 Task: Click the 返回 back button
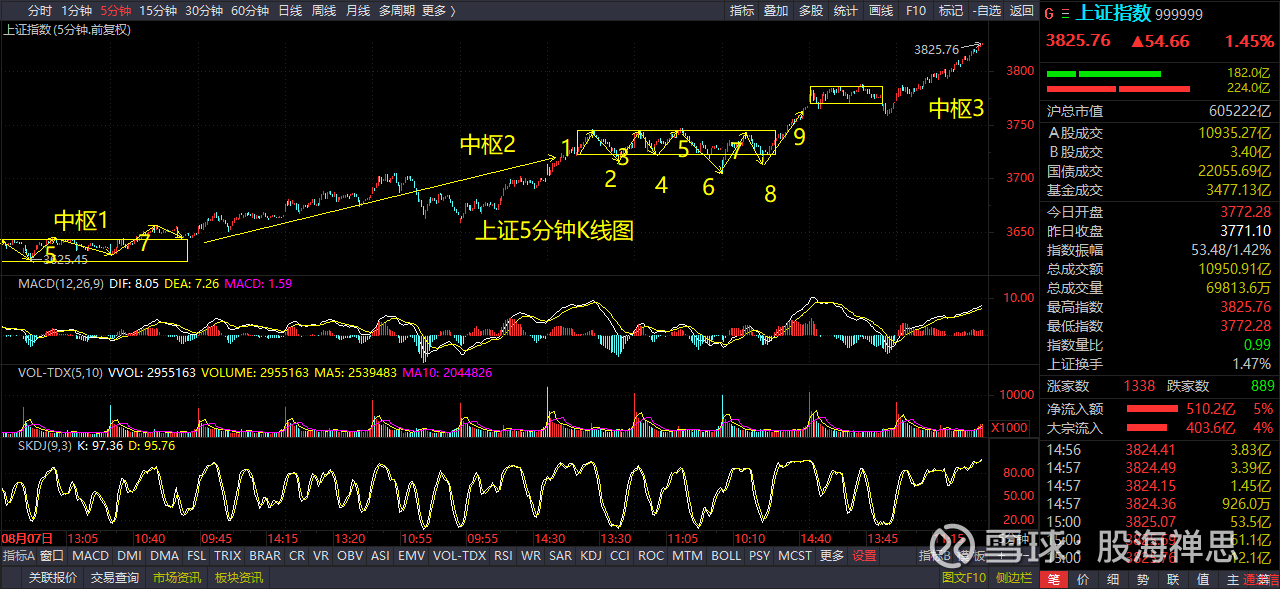point(1021,10)
